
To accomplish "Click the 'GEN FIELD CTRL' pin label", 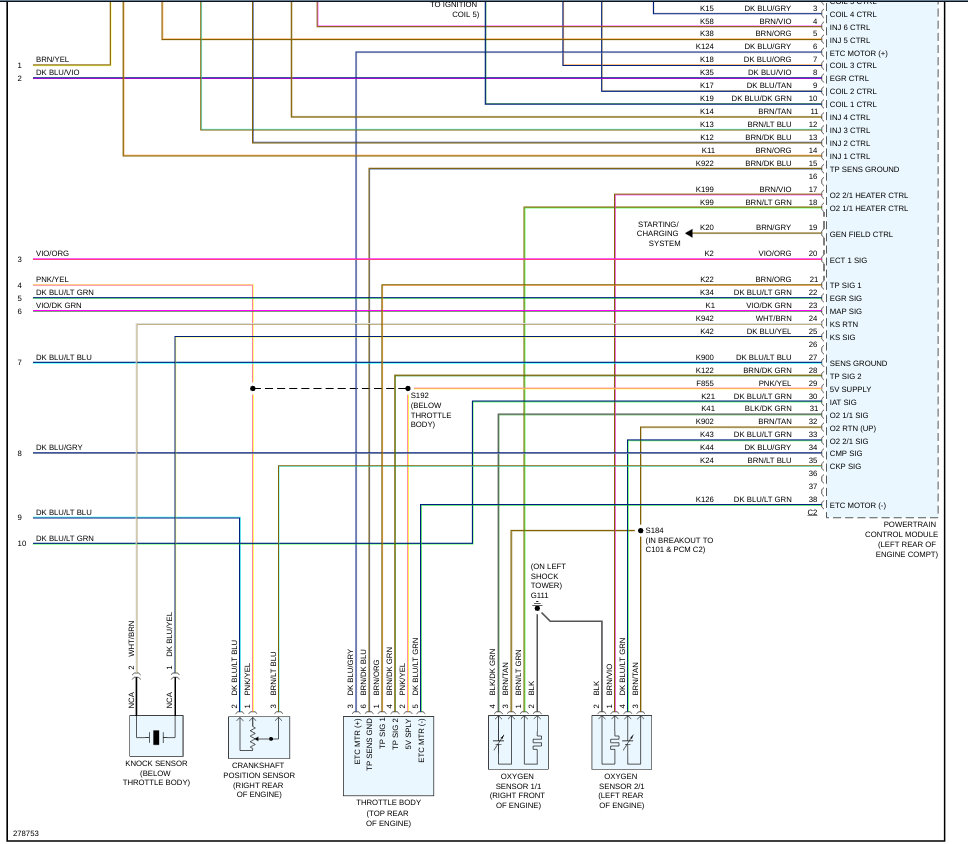I will coord(861,234).
